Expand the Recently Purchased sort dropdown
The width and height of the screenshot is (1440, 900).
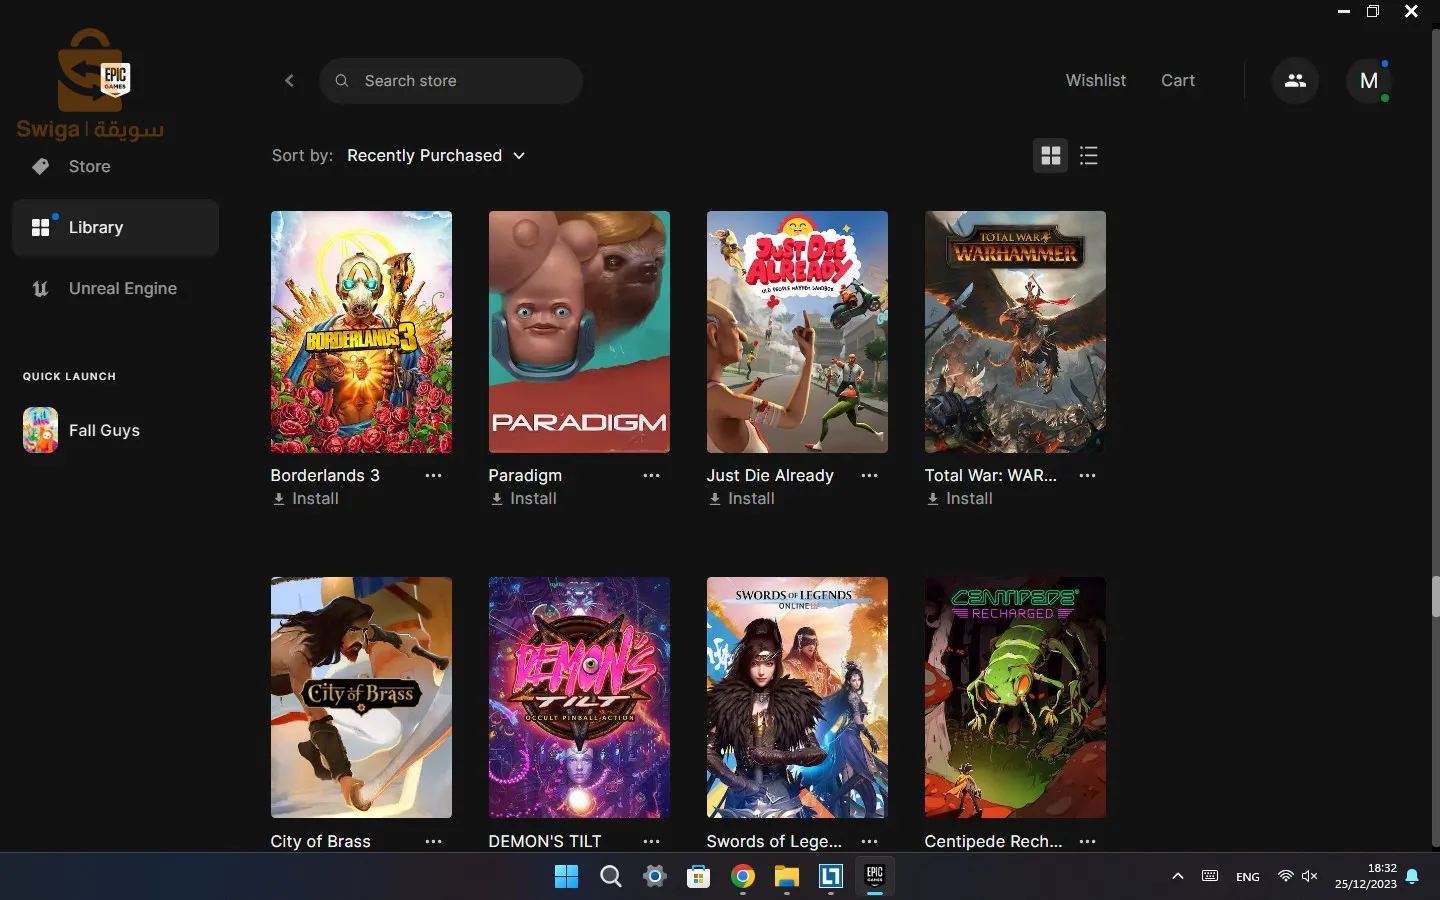point(436,155)
